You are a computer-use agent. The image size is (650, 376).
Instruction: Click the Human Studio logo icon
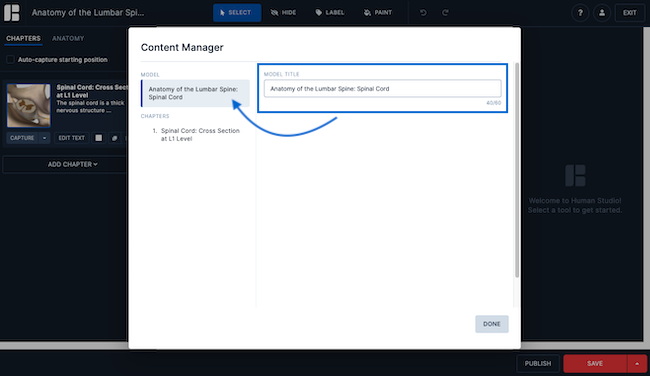click(12, 12)
